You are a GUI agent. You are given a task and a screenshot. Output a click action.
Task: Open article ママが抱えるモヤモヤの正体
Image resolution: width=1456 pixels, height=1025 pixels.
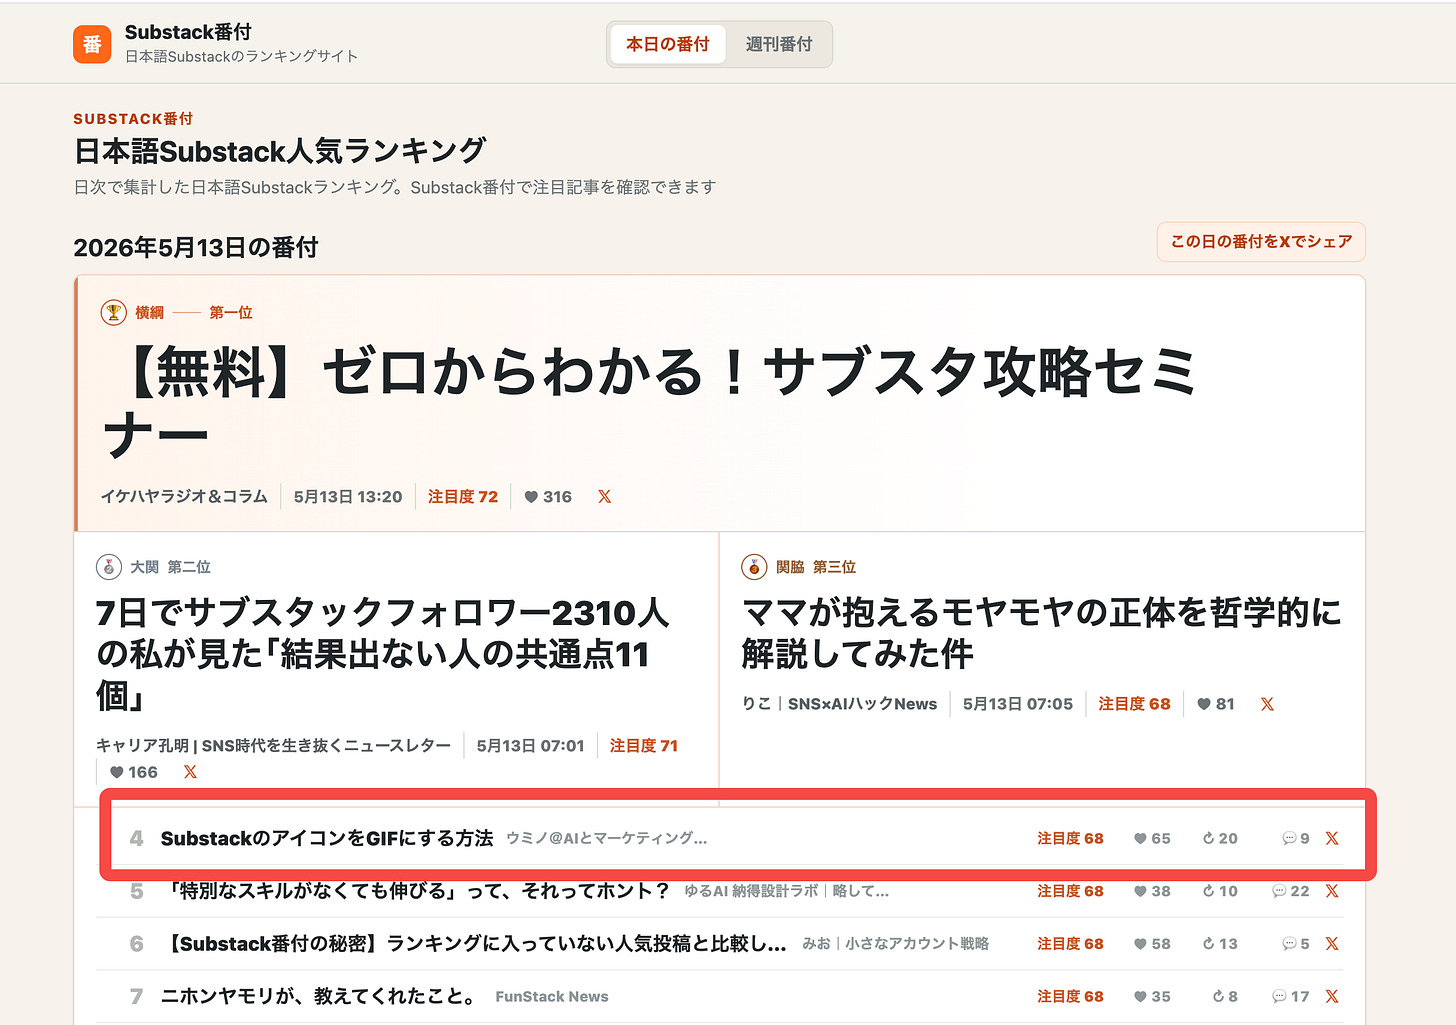click(x=1041, y=633)
